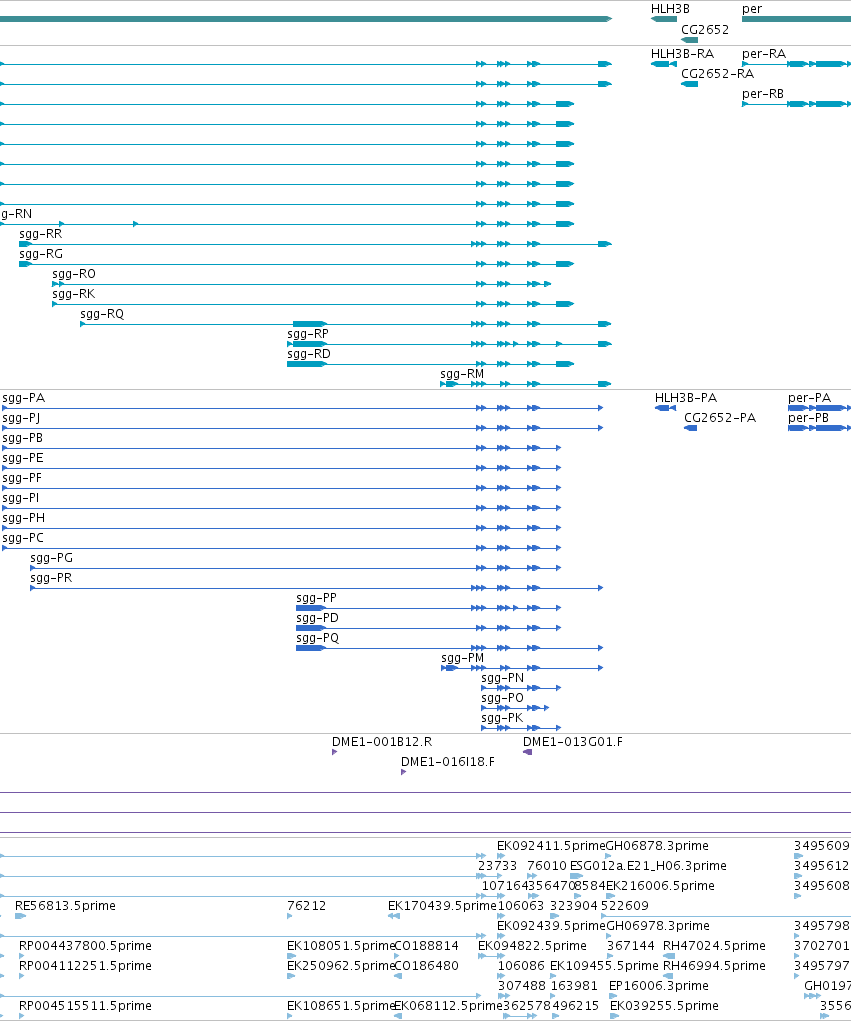Image resolution: width=851 pixels, height=1021 pixels.
Task: Select the sgg-PD protein feature
Action: 428,628
